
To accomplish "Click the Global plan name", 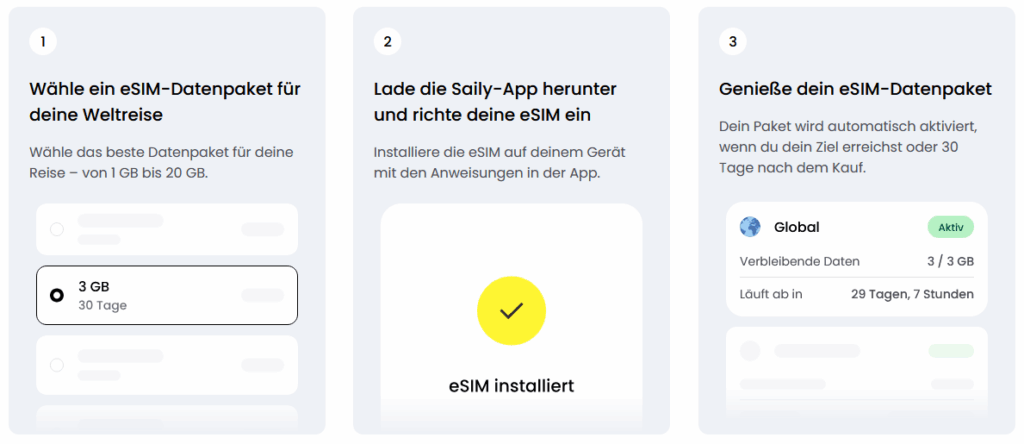I will (797, 227).
